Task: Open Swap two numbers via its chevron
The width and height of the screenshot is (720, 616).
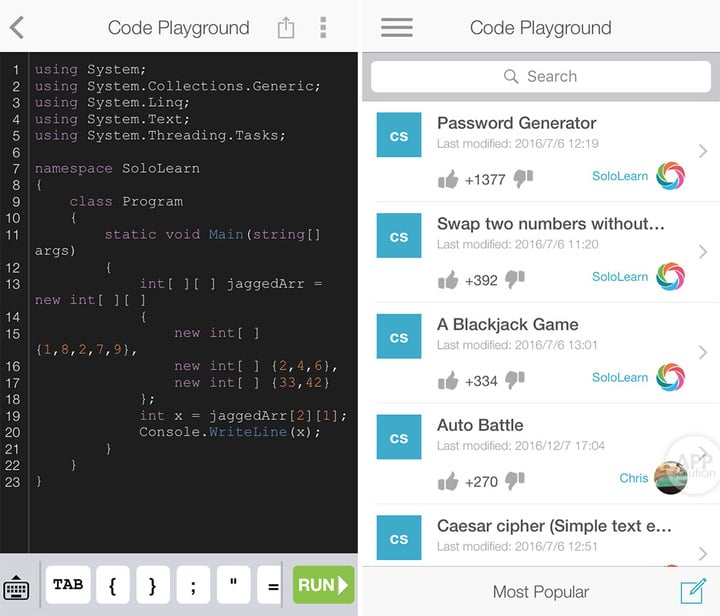Action: point(703,252)
